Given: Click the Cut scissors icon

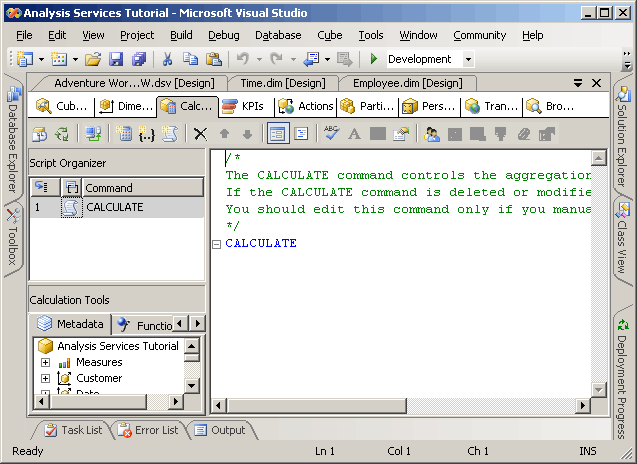Looking at the screenshot, I should point(167,59).
